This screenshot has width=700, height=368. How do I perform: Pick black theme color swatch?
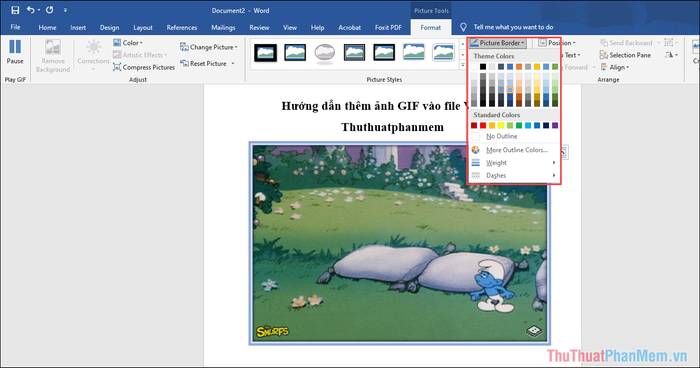(x=483, y=67)
